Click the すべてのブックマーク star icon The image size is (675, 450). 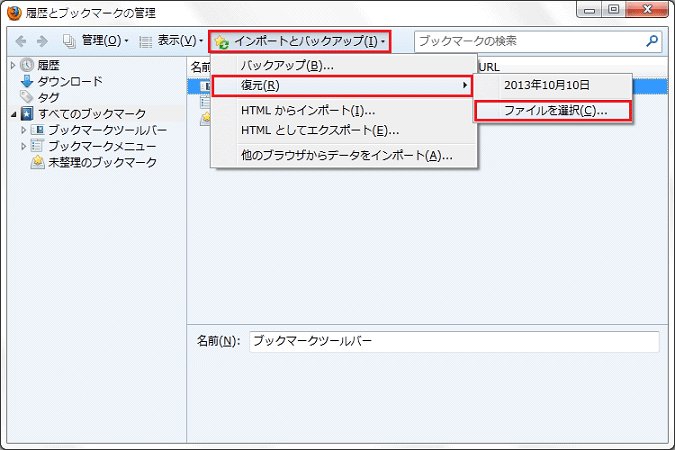pos(27,114)
